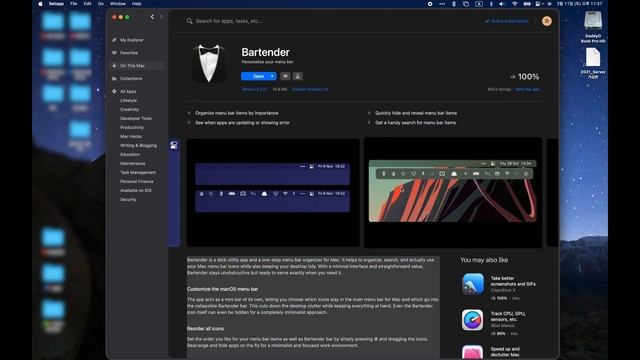Click the Bartender tuxedo app icon
The height and width of the screenshot is (360, 640).
pyautogui.click(x=209, y=63)
